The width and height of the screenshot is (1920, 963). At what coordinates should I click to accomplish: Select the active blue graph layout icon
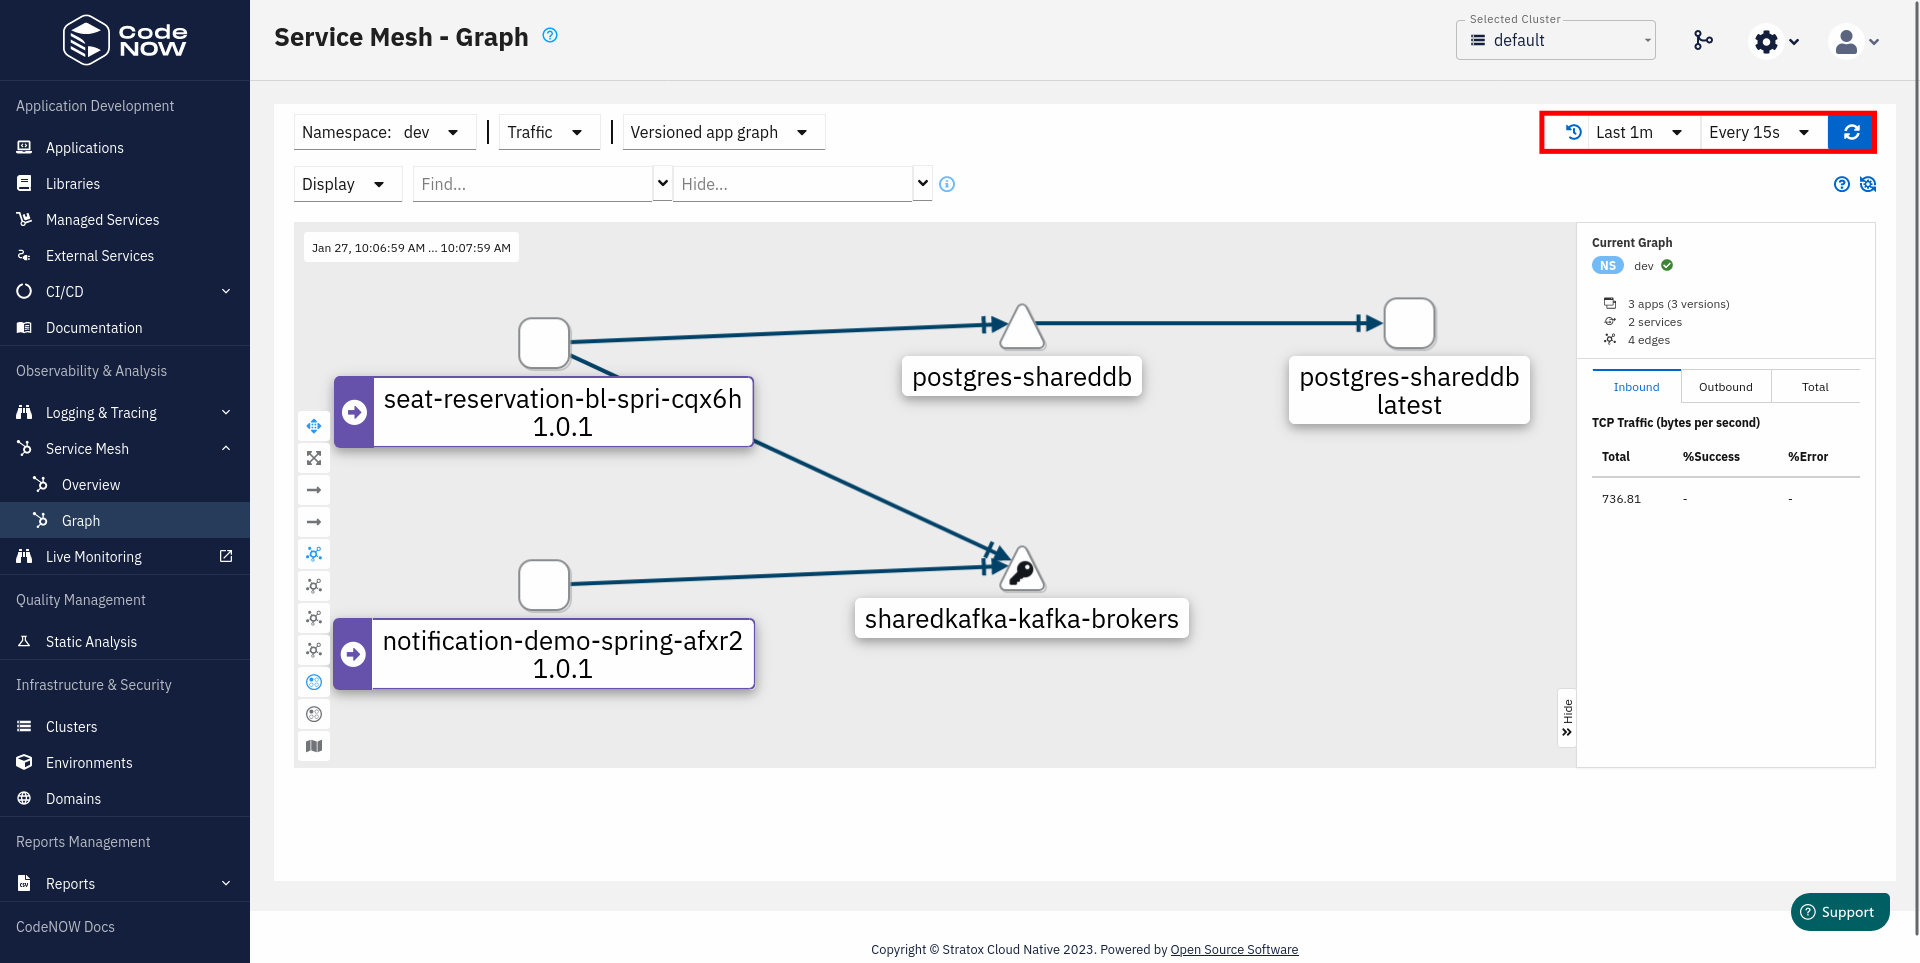click(x=314, y=554)
